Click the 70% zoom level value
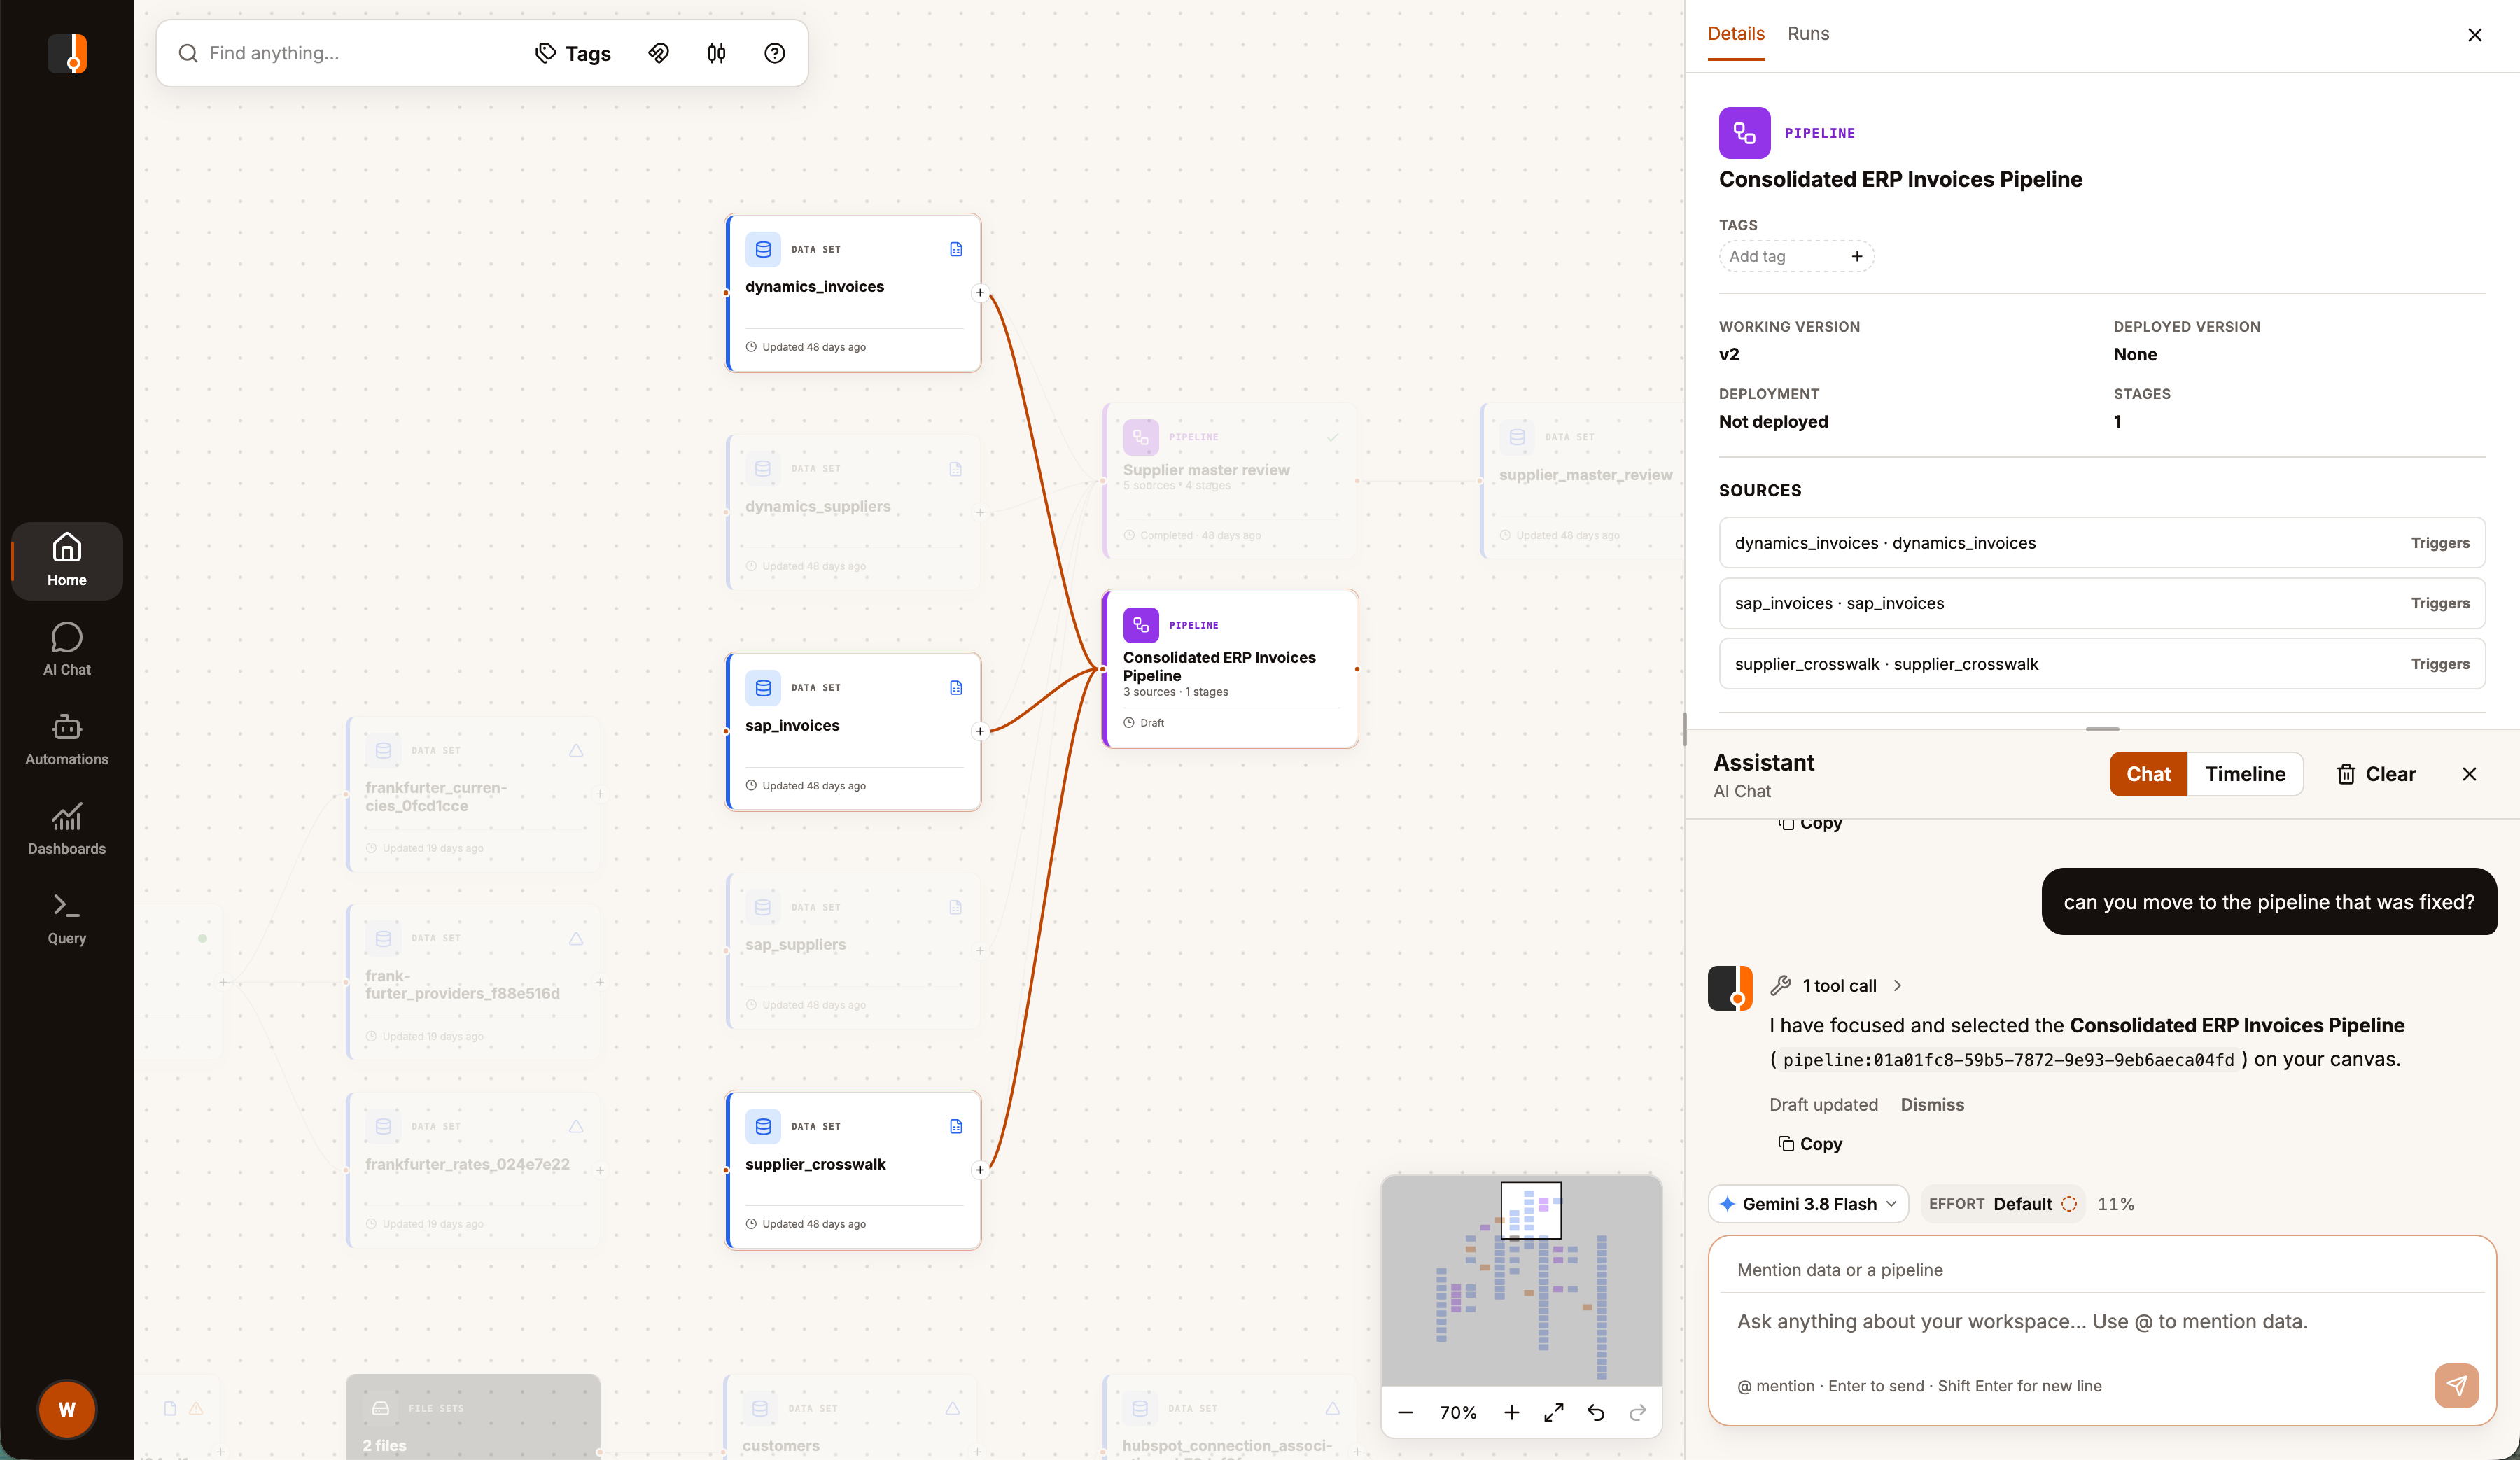This screenshot has height=1460, width=2520. [1458, 1412]
